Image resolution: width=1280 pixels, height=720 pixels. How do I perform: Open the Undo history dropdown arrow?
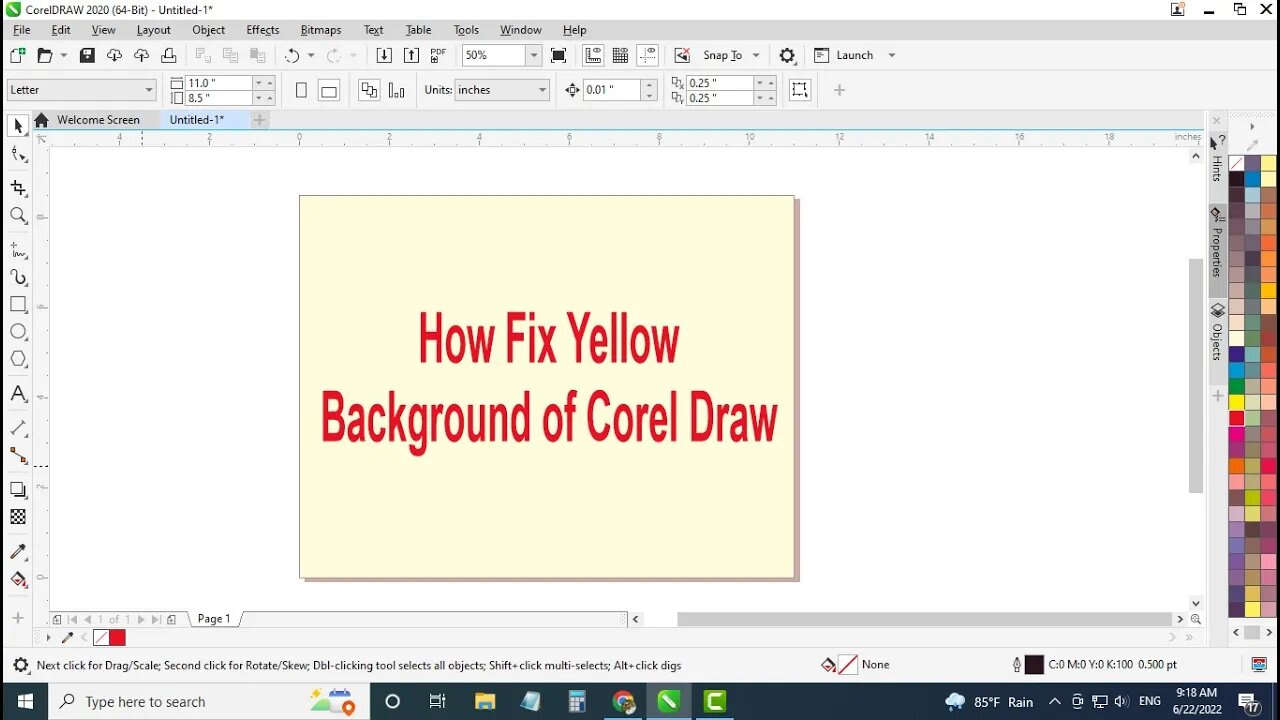click(311, 55)
